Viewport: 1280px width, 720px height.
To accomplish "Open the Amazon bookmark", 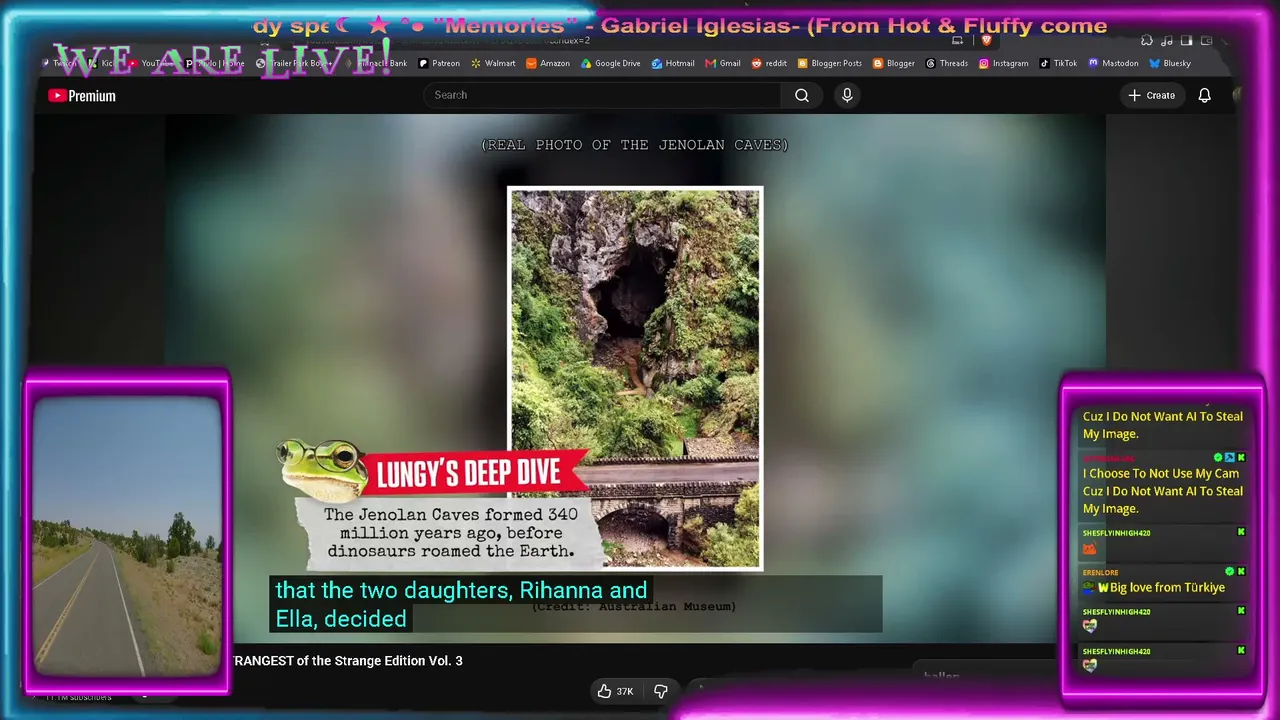I will pos(548,63).
